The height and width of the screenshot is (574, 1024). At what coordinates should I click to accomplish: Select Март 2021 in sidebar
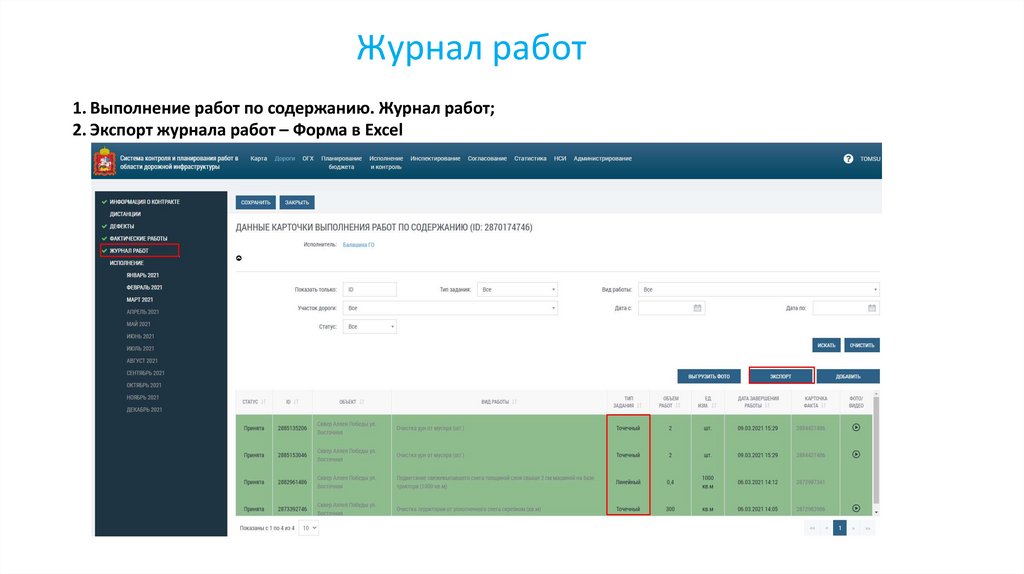[x=140, y=300]
